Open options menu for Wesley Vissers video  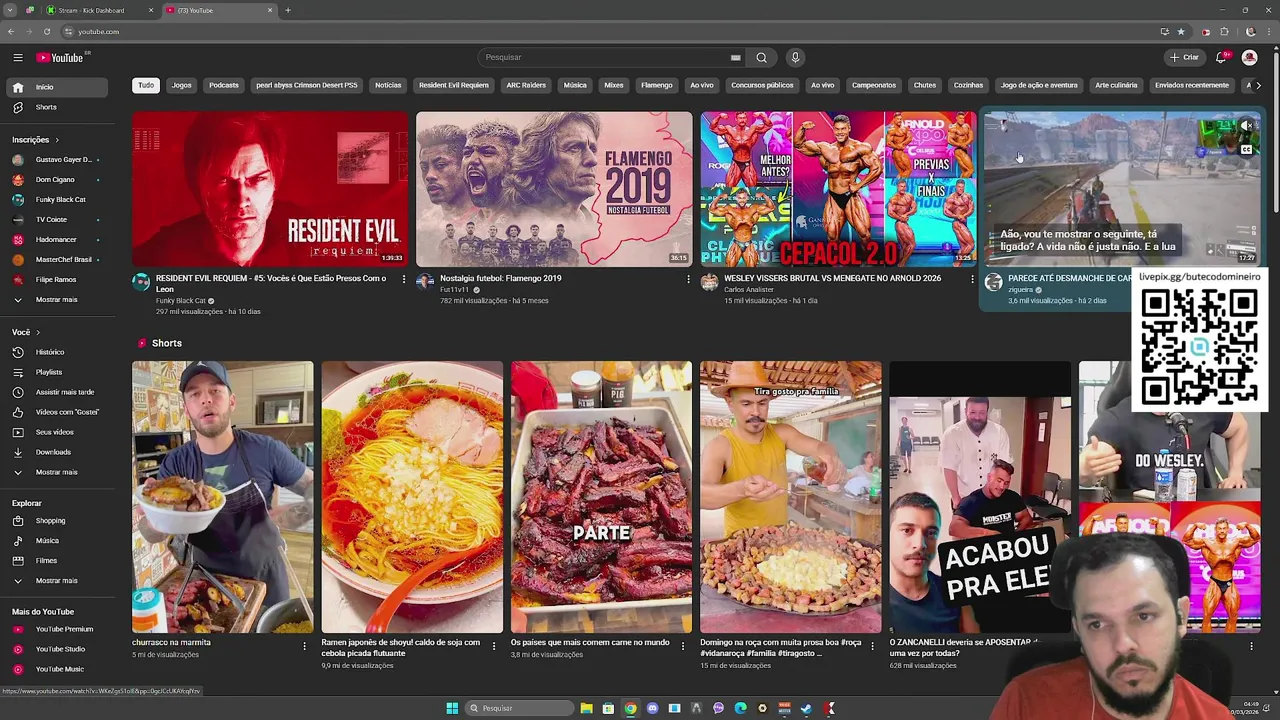[x=972, y=279]
